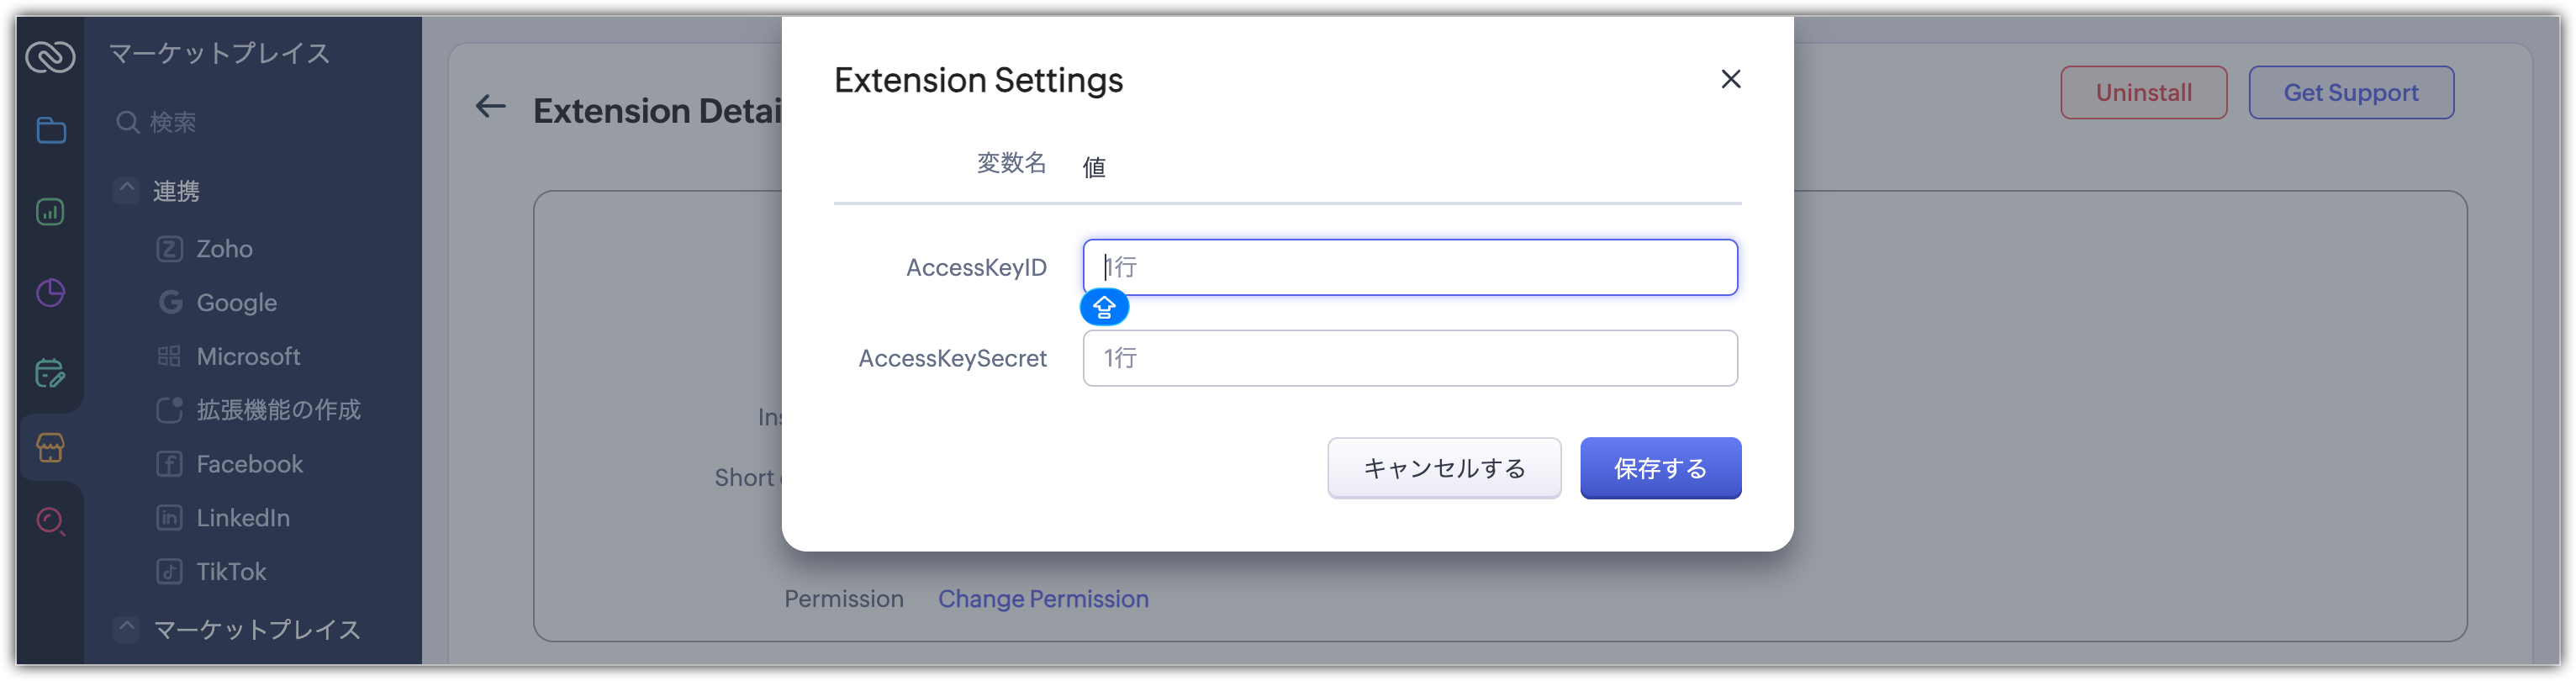
Task: Select TikTok in the sidebar
Action: click(231, 572)
